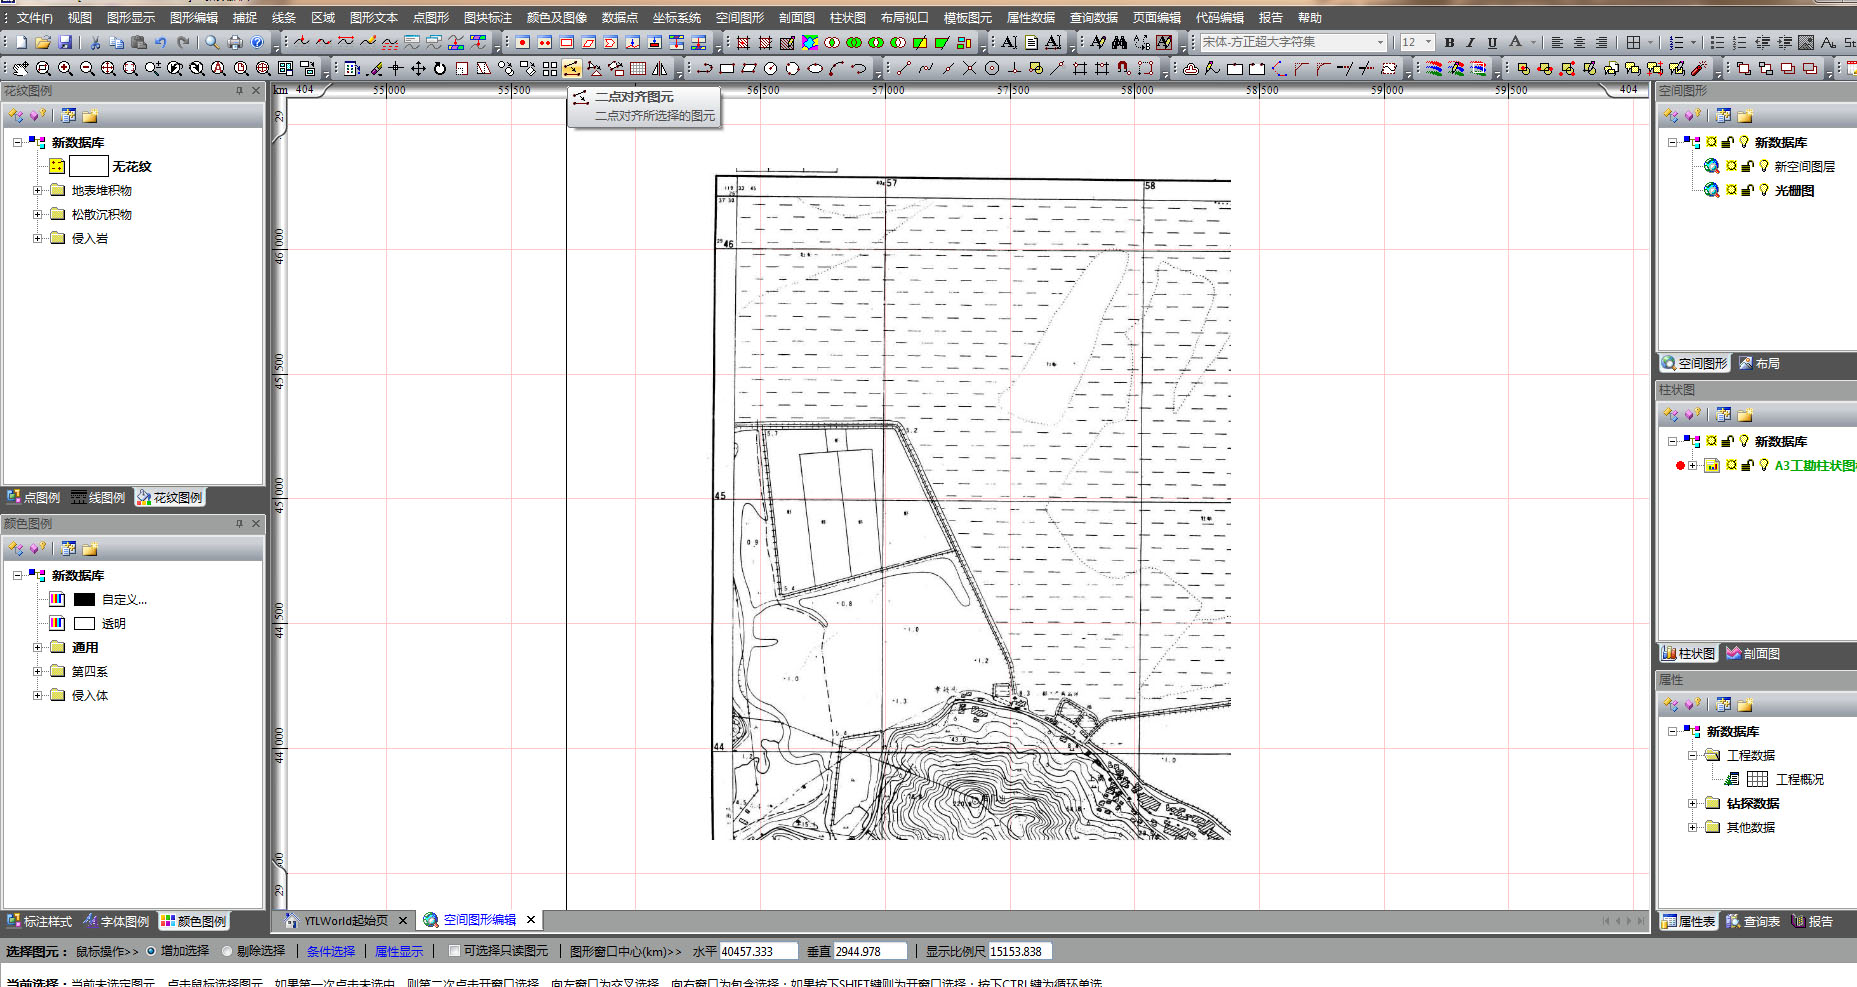This screenshot has height=987, width=1857.
Task: Save the document with the floppy icon
Action: pyautogui.click(x=65, y=42)
